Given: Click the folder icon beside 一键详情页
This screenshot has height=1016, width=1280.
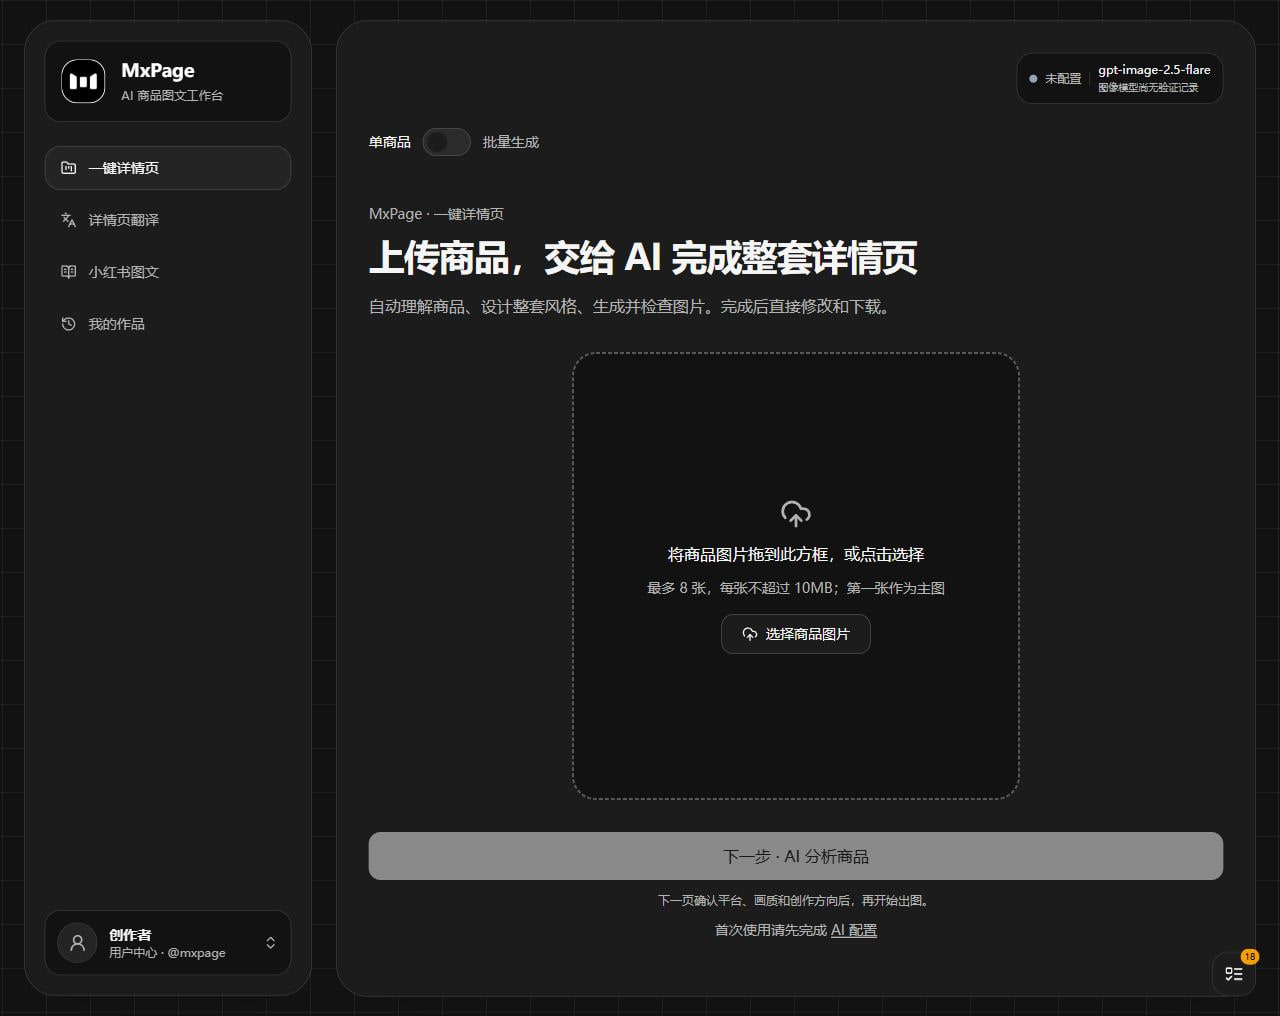Looking at the screenshot, I should click(68, 168).
